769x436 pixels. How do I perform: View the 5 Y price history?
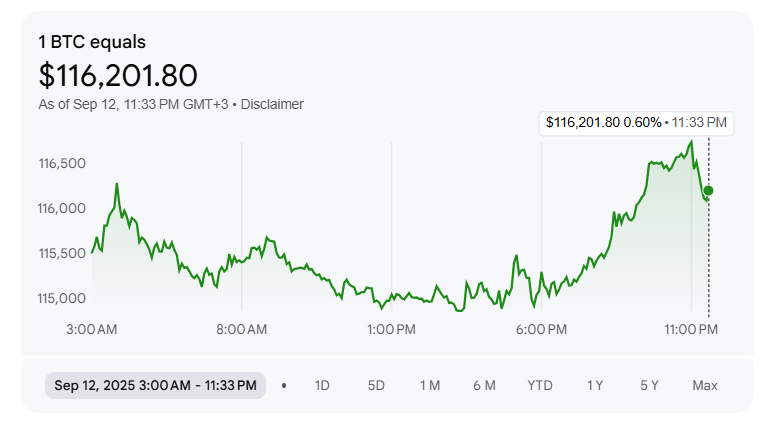tap(649, 385)
